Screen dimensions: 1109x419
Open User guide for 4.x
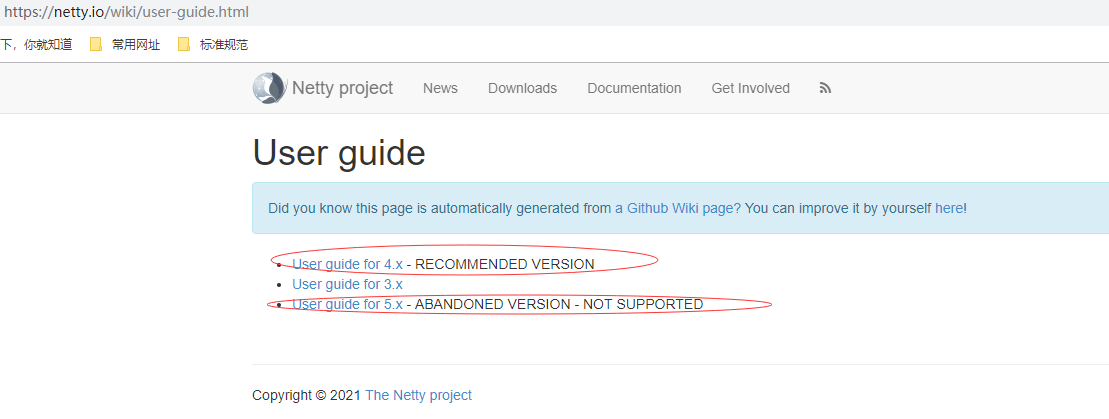pyautogui.click(x=347, y=264)
